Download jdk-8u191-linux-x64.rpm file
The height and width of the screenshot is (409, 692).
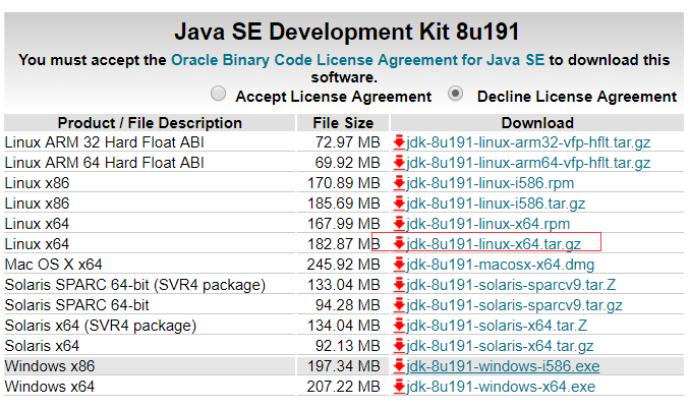(488, 224)
